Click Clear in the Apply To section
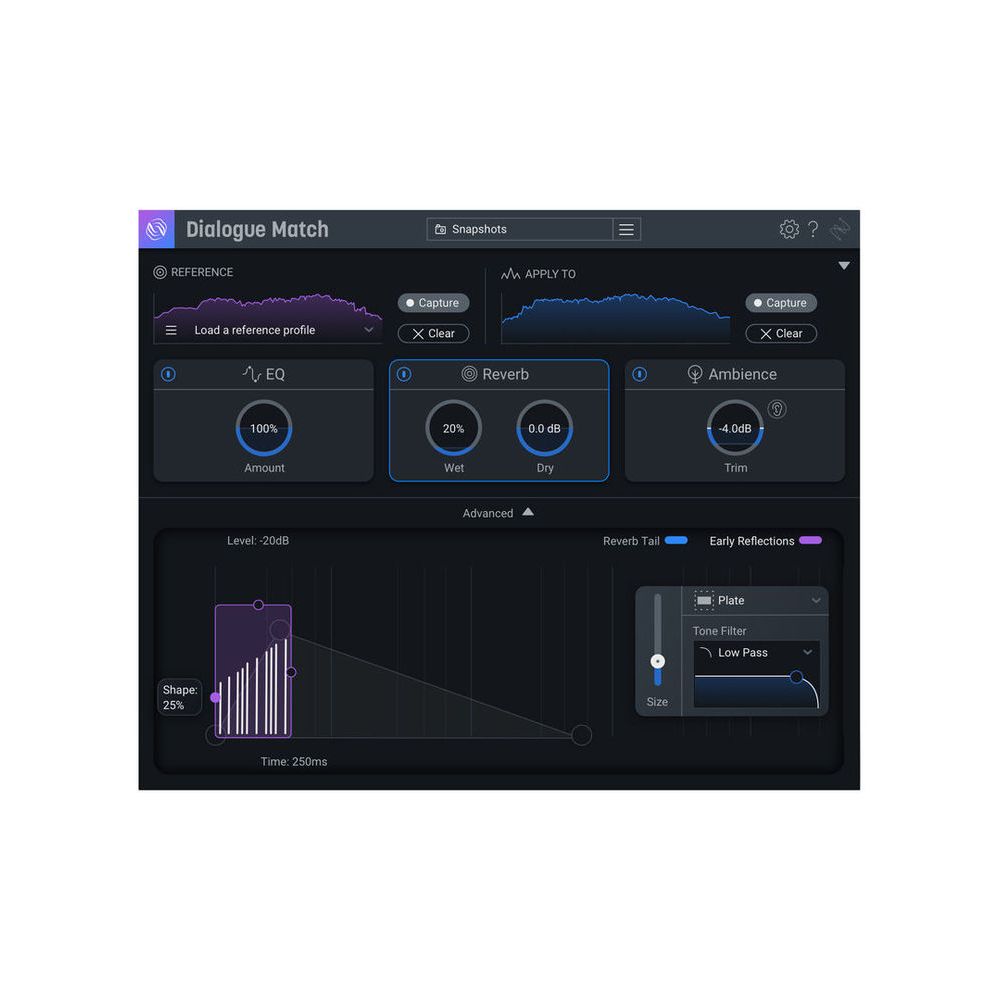 point(781,334)
